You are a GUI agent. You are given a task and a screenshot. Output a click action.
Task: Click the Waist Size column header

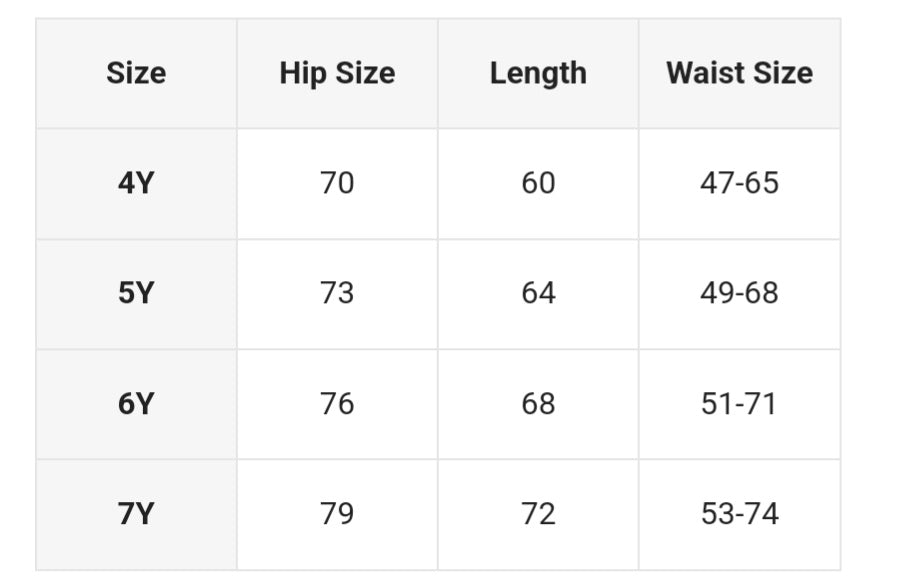(739, 73)
